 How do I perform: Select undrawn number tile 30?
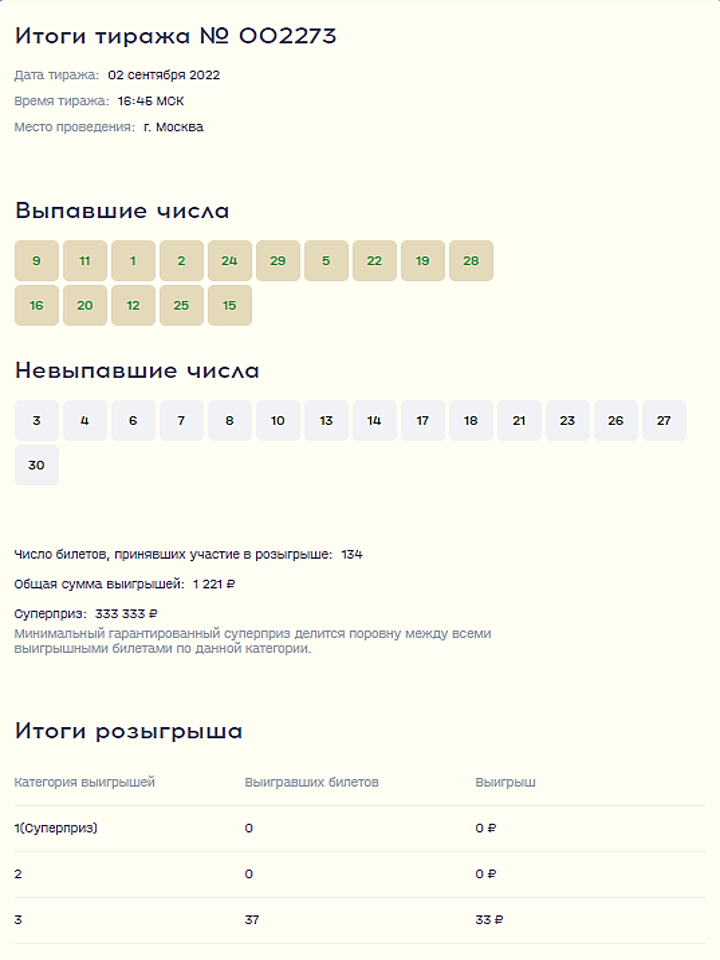point(37,466)
